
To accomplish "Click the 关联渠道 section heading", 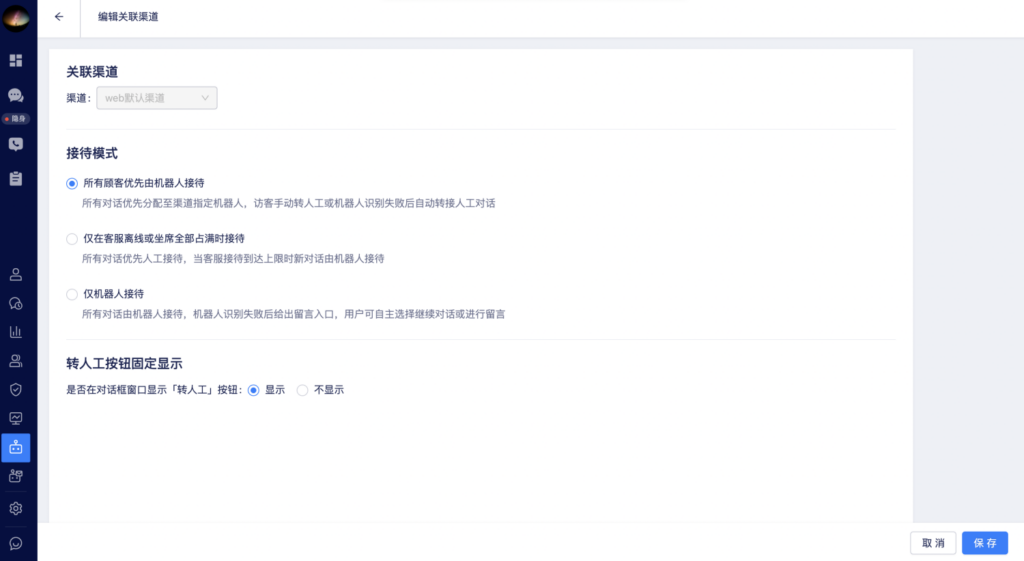I will tap(92, 72).
